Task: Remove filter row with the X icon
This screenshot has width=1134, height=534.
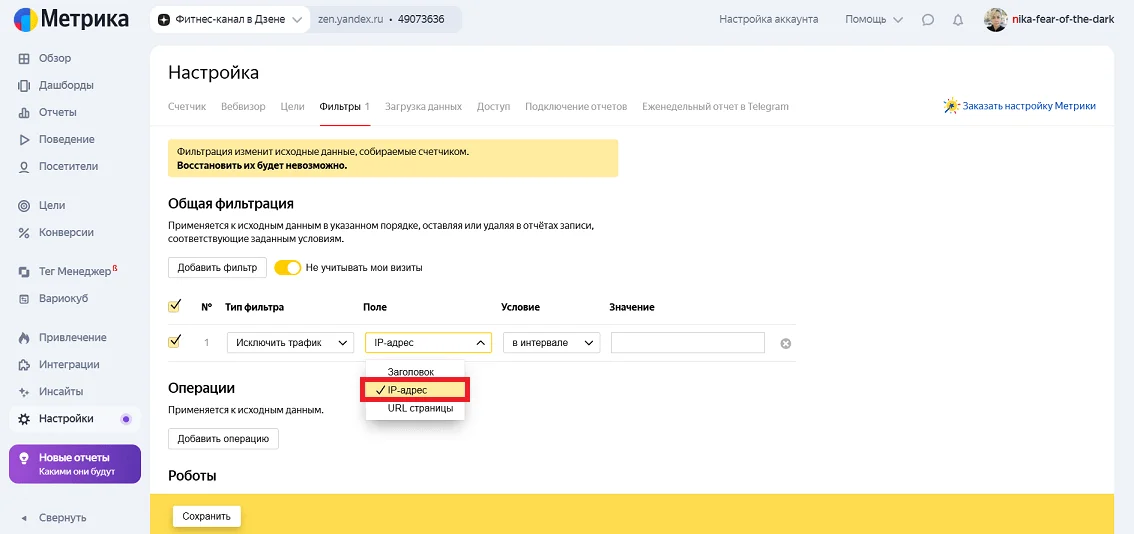Action: (785, 344)
